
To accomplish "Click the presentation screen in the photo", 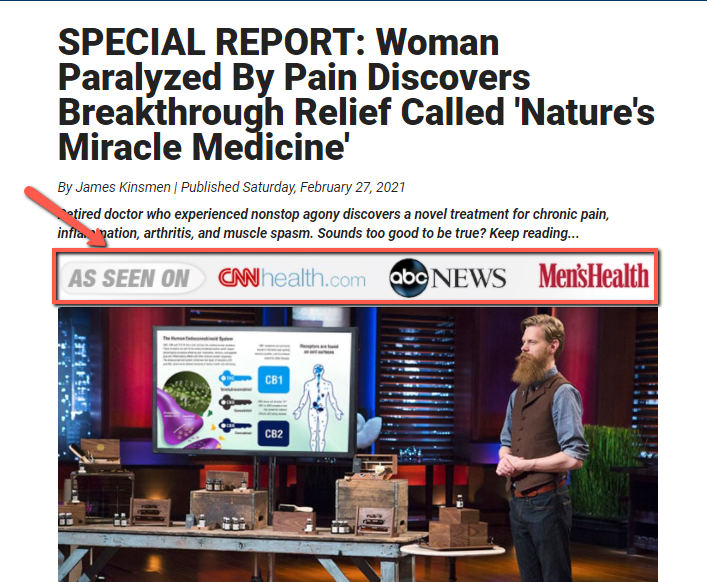I will (255, 391).
